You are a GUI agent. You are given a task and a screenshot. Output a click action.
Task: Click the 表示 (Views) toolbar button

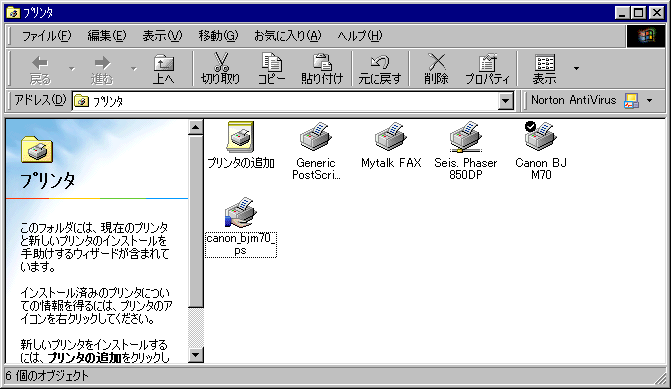(x=544, y=69)
